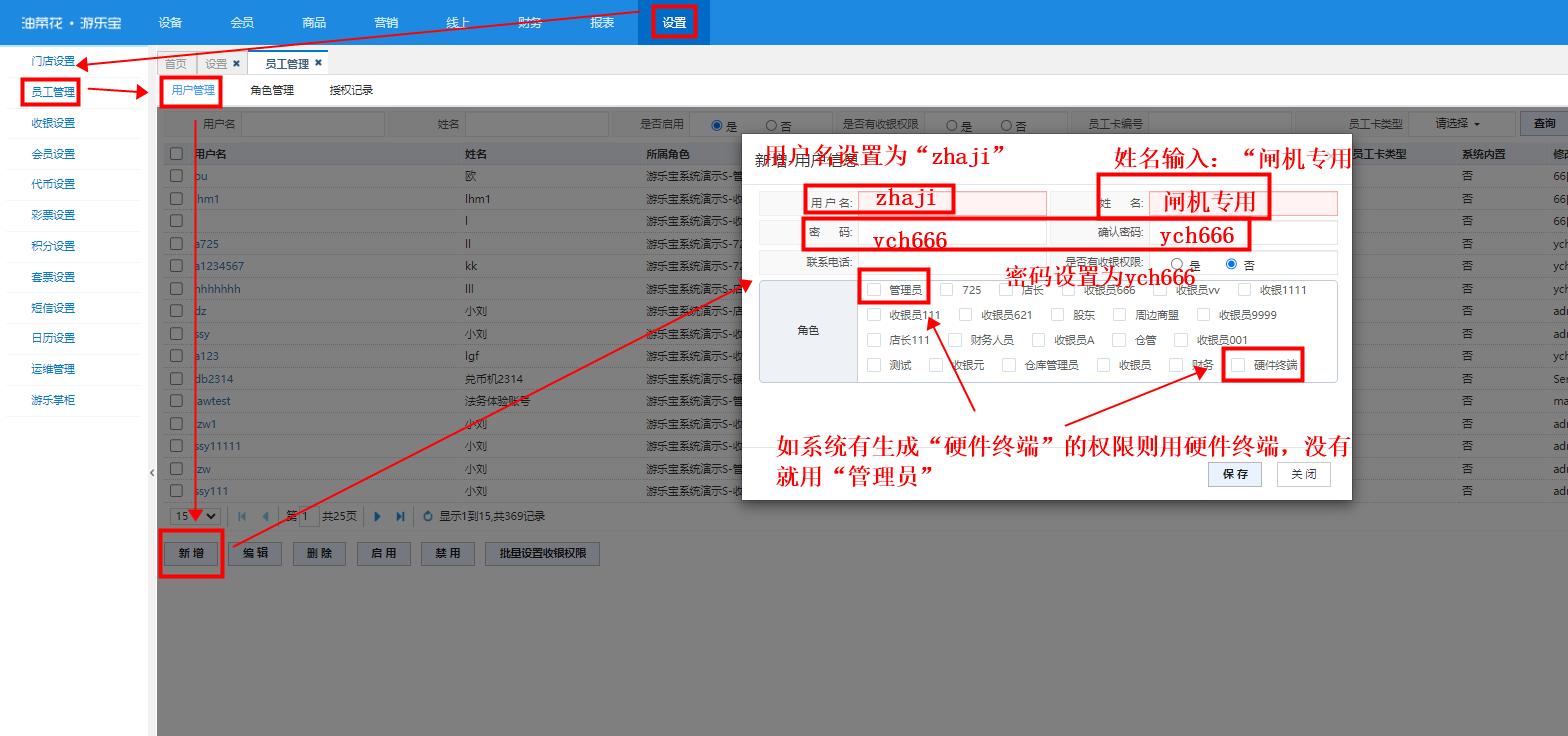Check the 仓库管理员 role checkbox
This screenshot has height=736, width=1568.
1009,365
